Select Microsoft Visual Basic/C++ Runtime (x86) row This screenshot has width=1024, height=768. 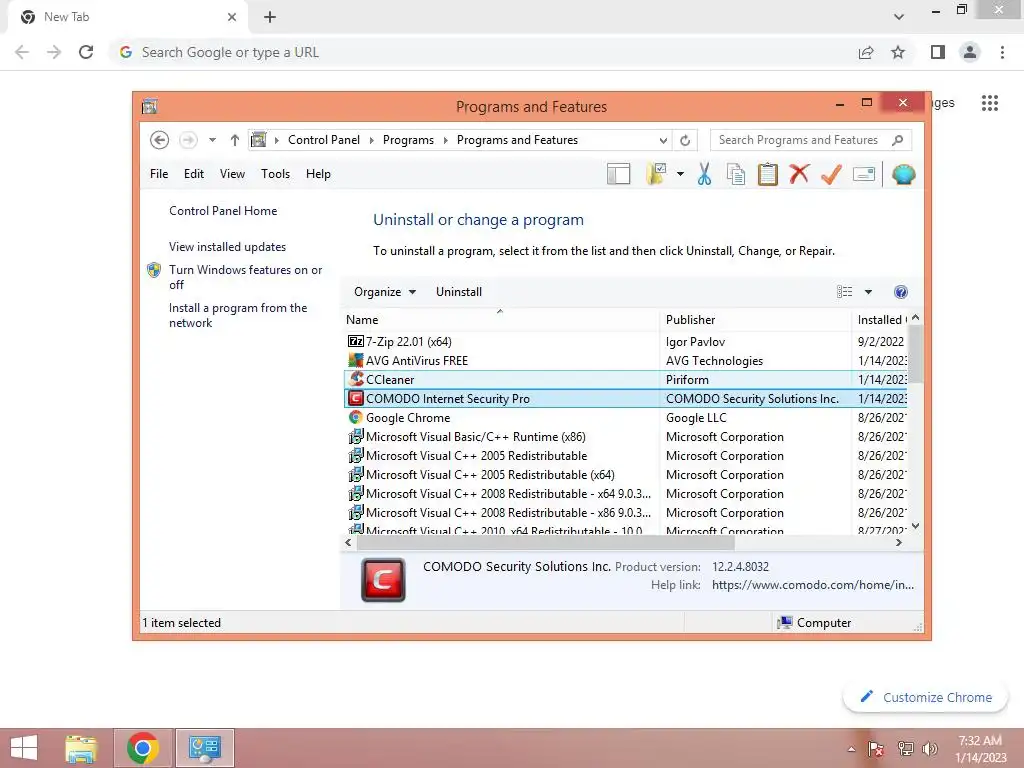(x=625, y=436)
